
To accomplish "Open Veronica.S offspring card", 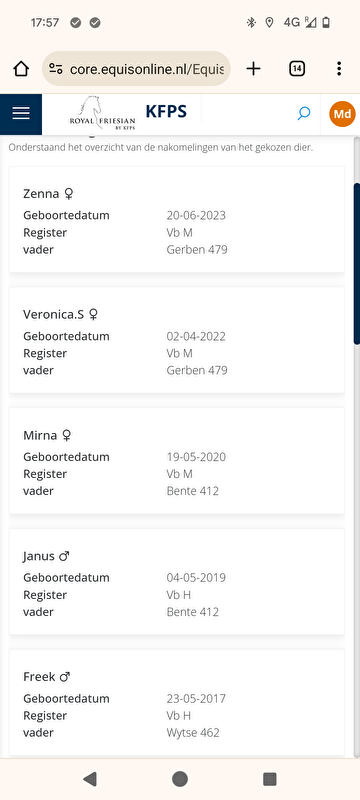I will (x=176, y=340).
